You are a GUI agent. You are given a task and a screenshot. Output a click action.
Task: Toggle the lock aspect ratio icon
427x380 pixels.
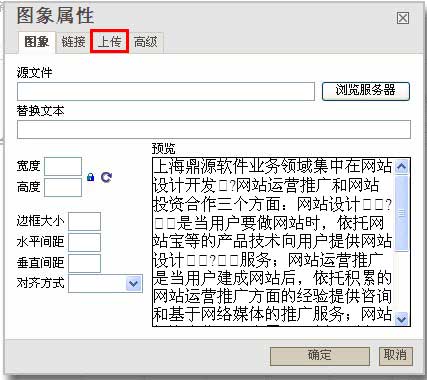(x=90, y=177)
